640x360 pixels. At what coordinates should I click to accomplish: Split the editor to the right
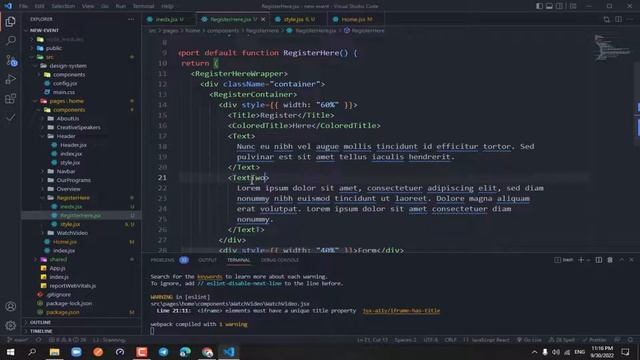click(x=618, y=19)
